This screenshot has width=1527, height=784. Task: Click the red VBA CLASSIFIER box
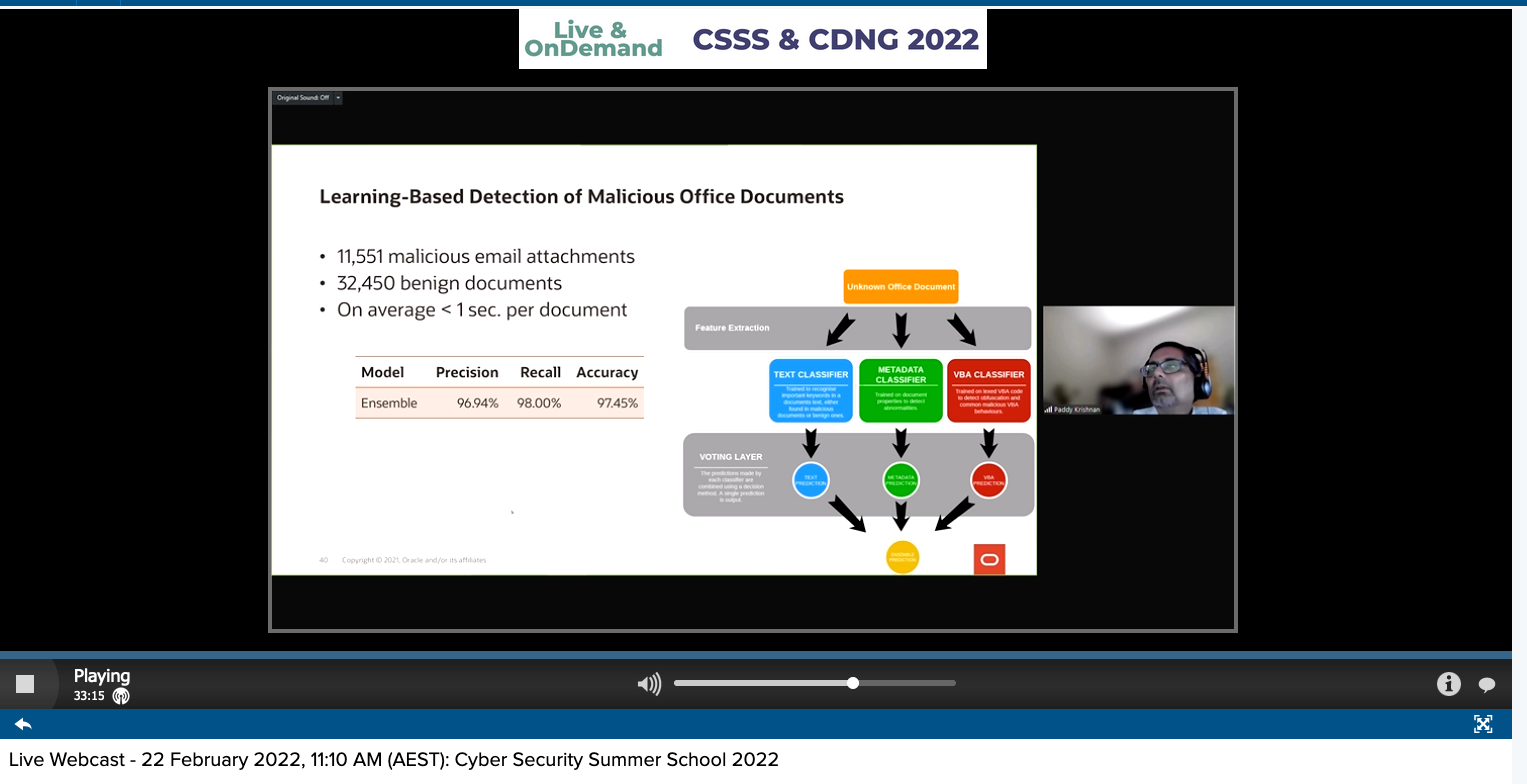(988, 390)
